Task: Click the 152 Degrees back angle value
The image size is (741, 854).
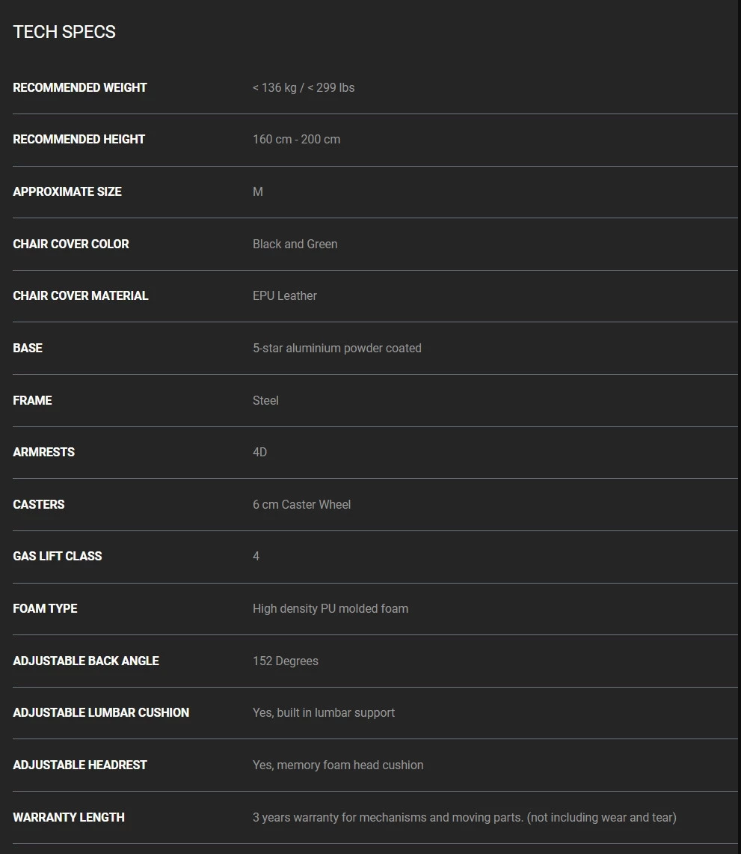Action: pyautogui.click(x=285, y=661)
